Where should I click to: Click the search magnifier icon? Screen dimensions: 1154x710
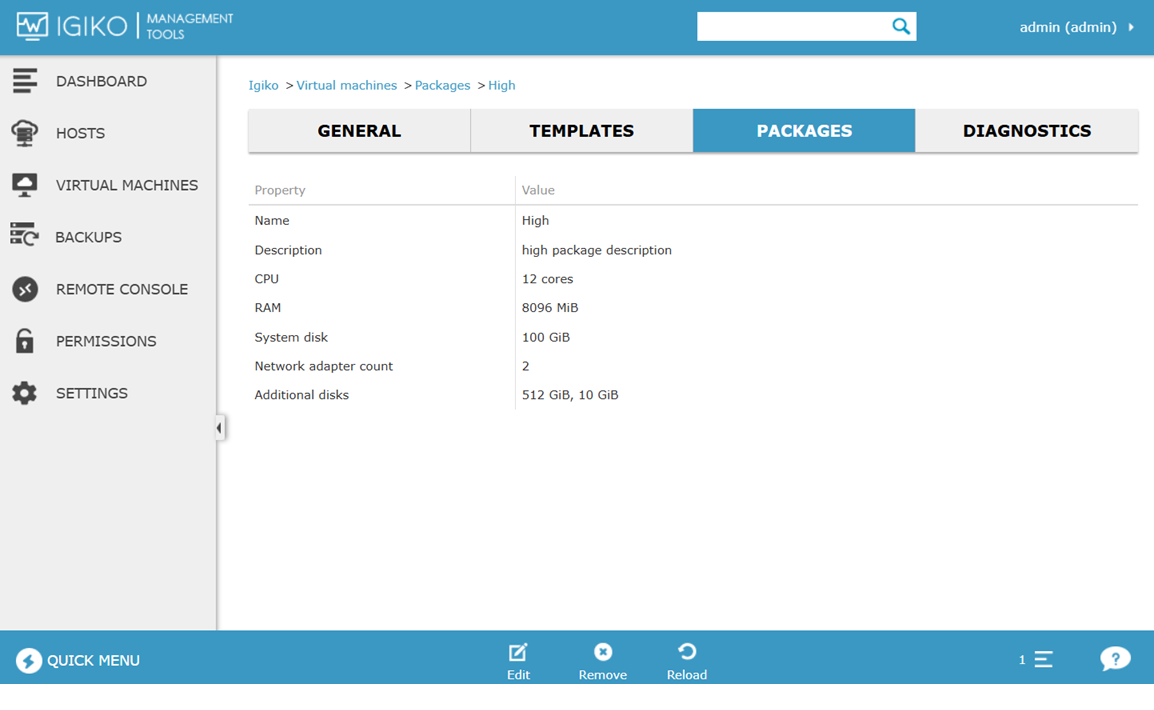pos(901,27)
